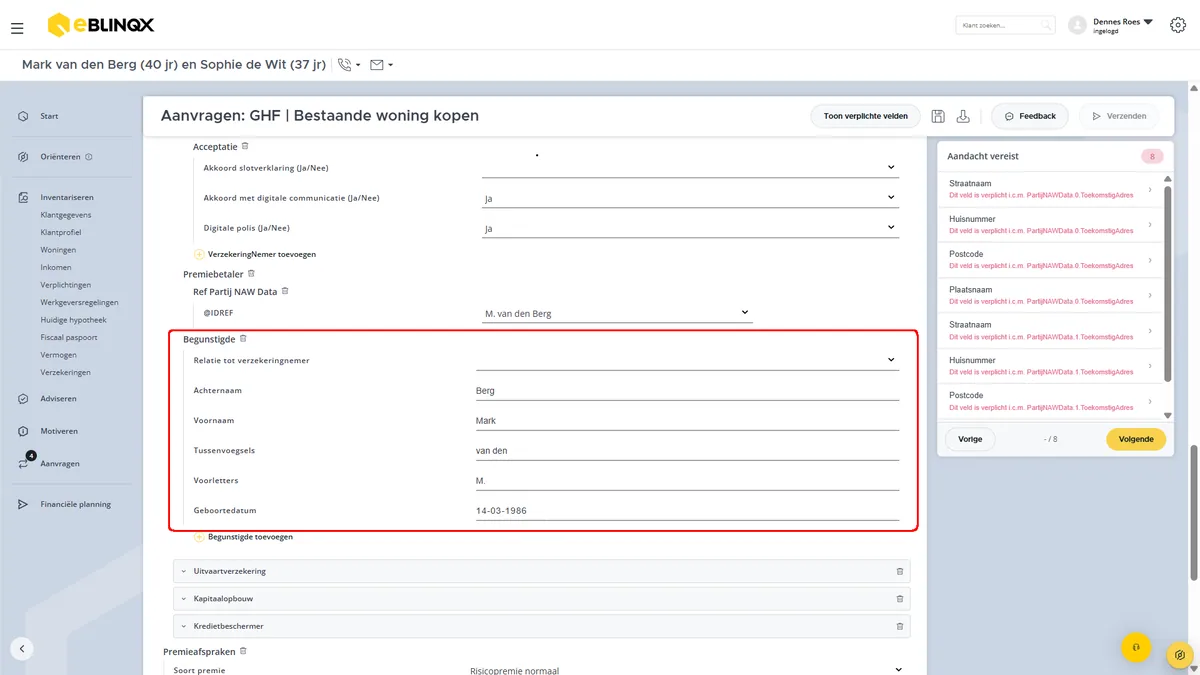Click the Toon verplichte velden button
The height and width of the screenshot is (675, 1200).
point(865,116)
